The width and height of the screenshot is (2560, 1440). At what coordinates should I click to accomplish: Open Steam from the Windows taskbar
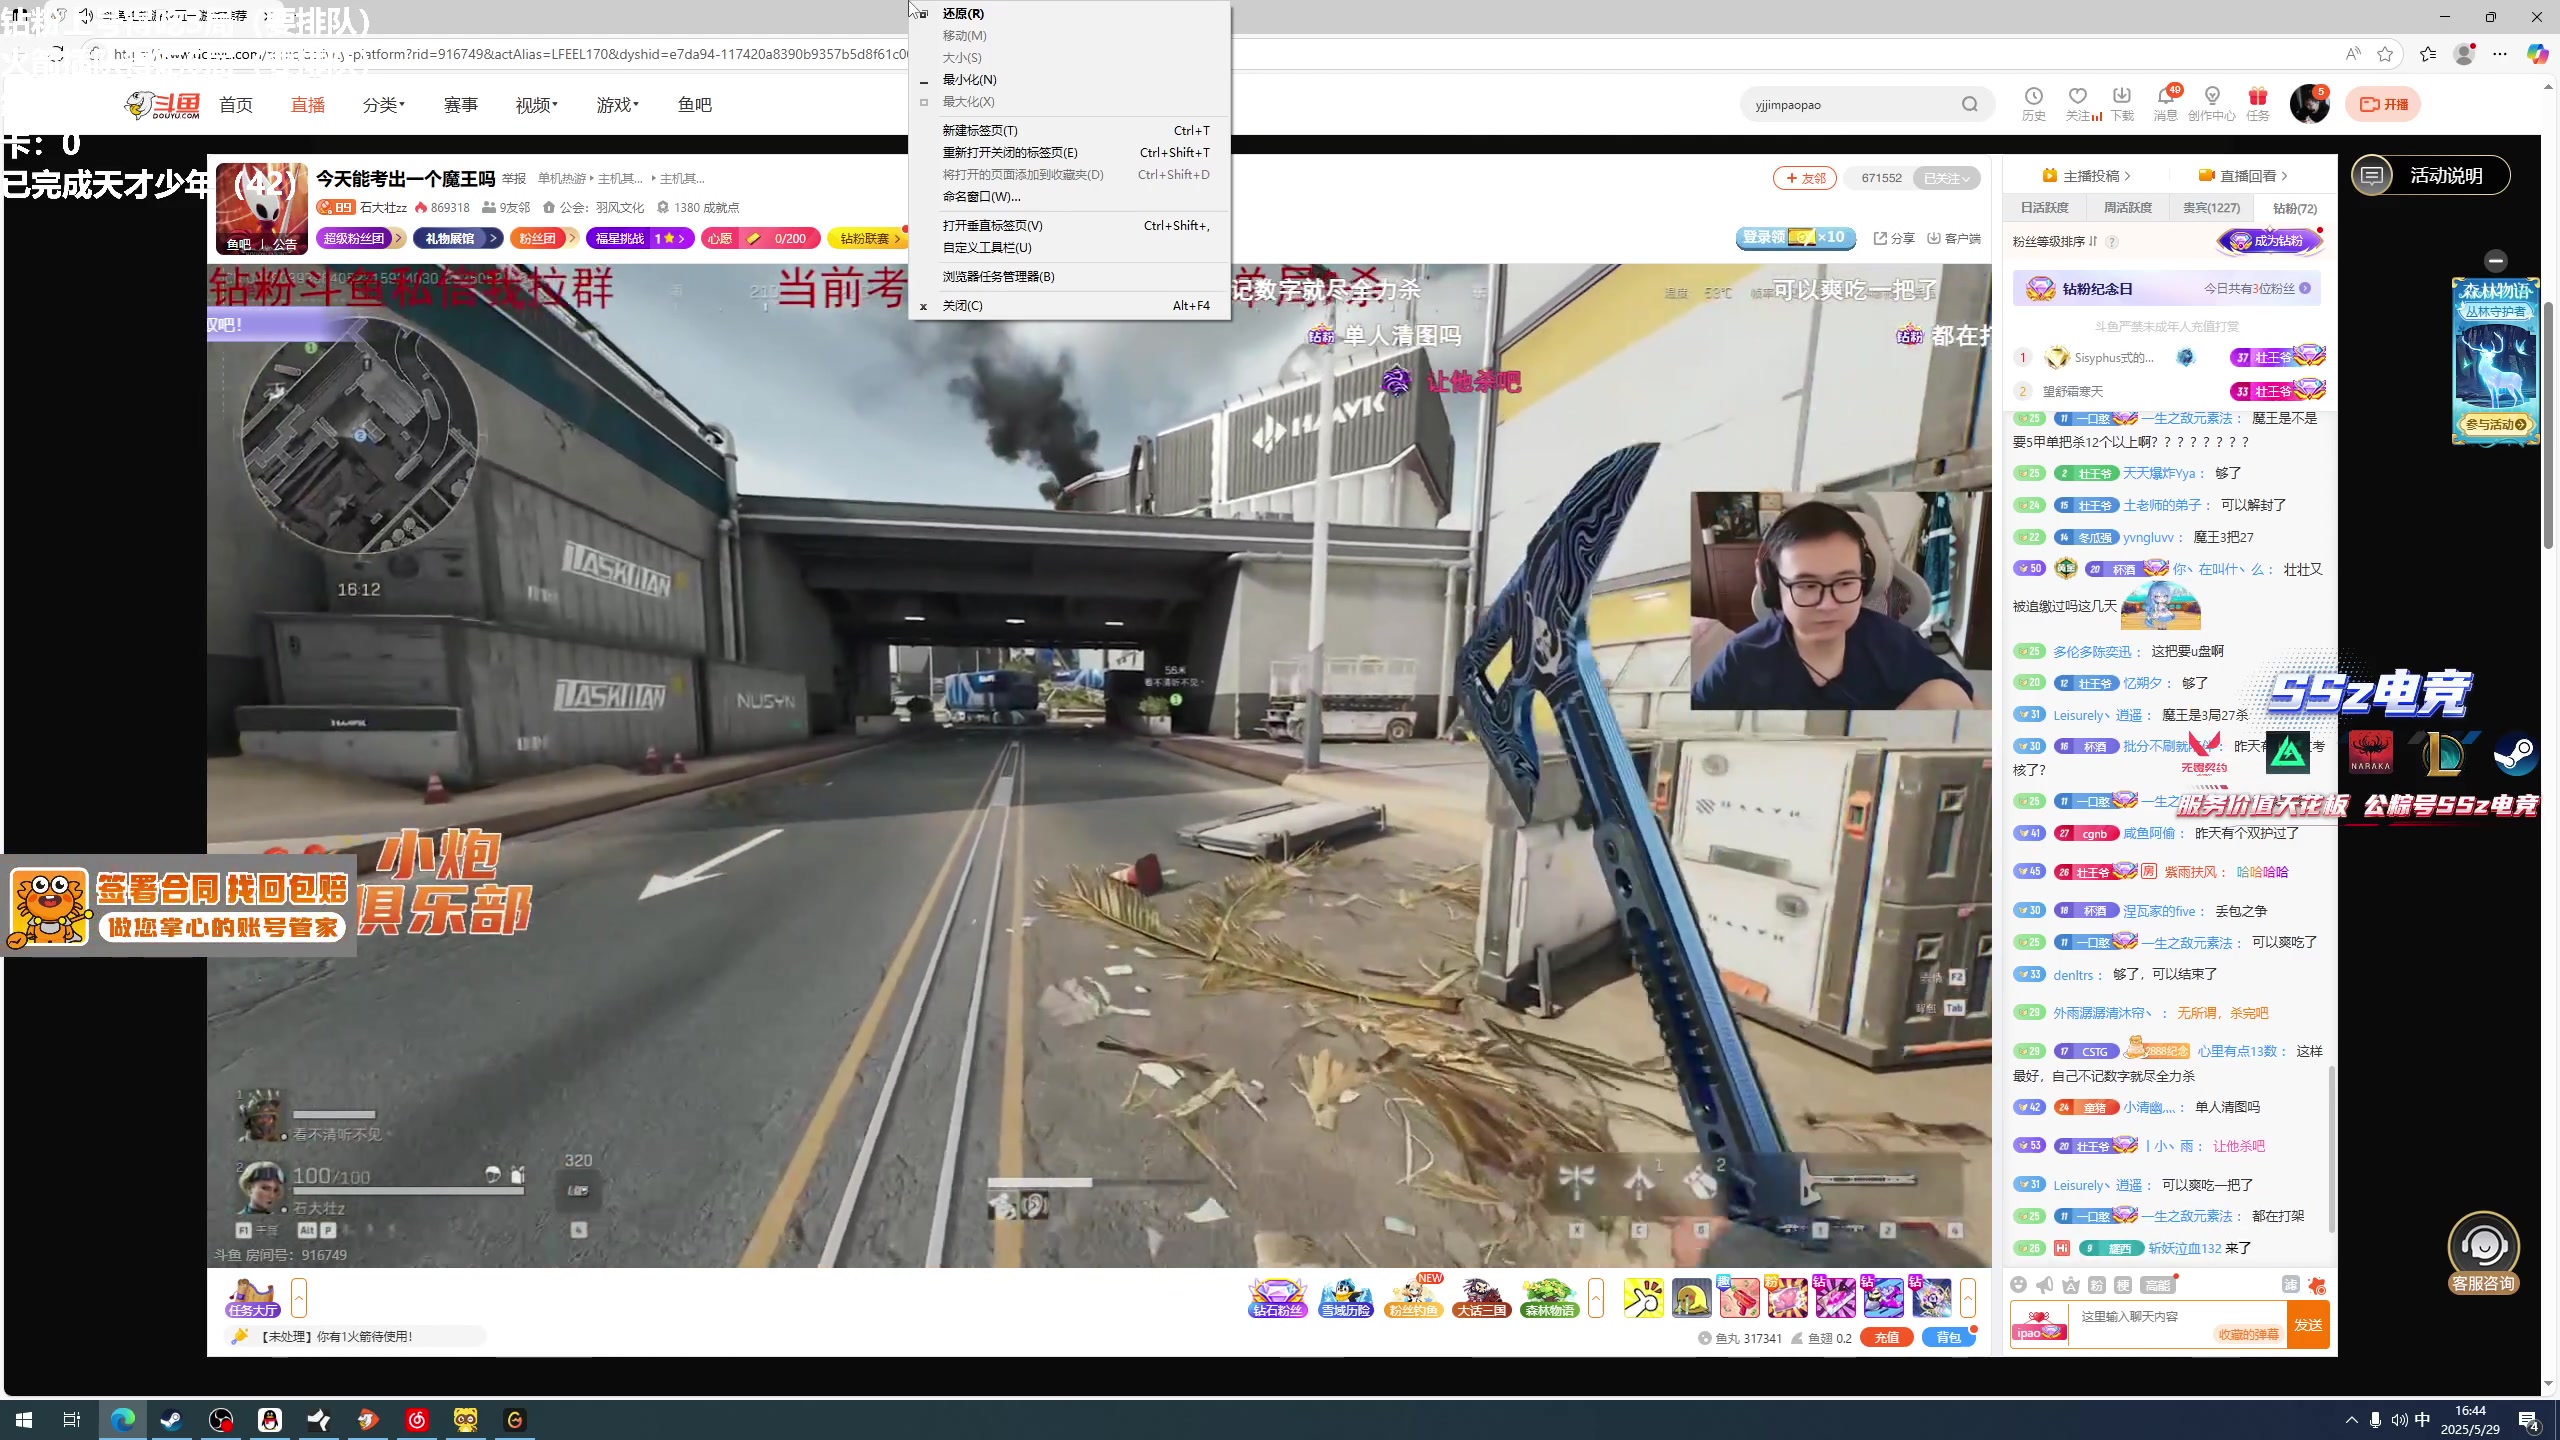coord(172,1419)
